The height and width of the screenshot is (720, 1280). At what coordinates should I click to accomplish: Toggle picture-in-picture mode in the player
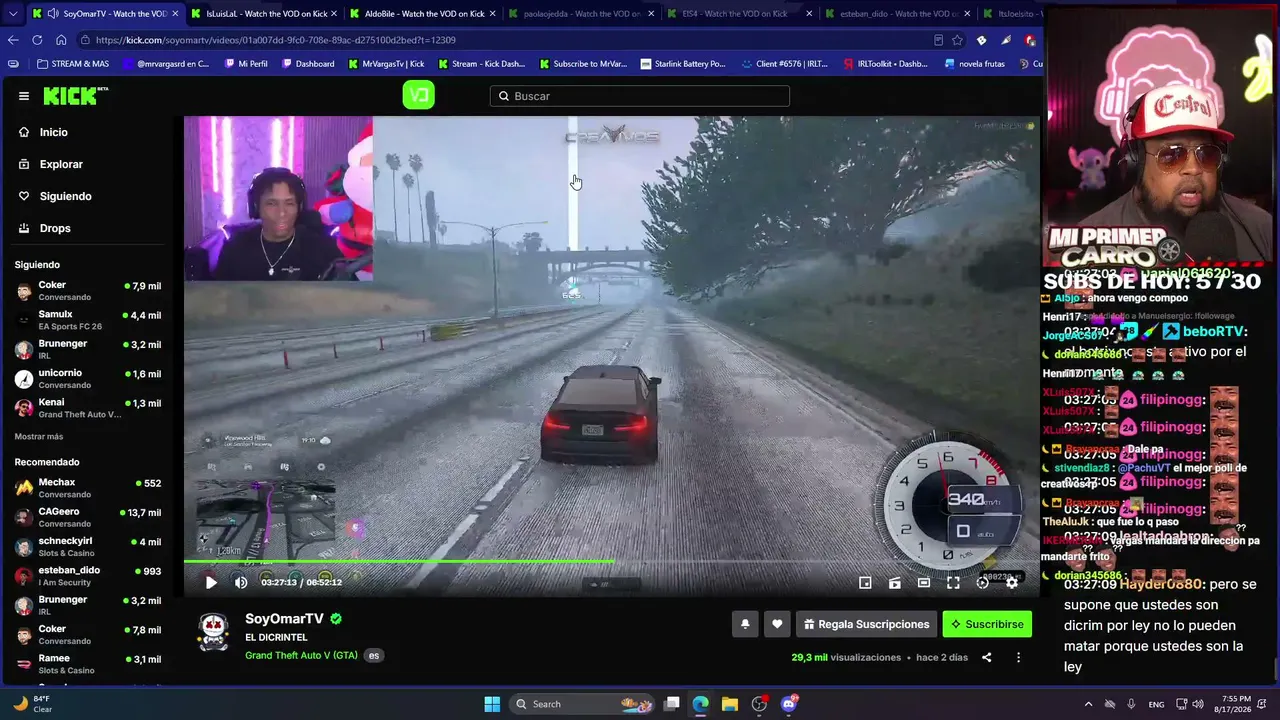click(865, 582)
